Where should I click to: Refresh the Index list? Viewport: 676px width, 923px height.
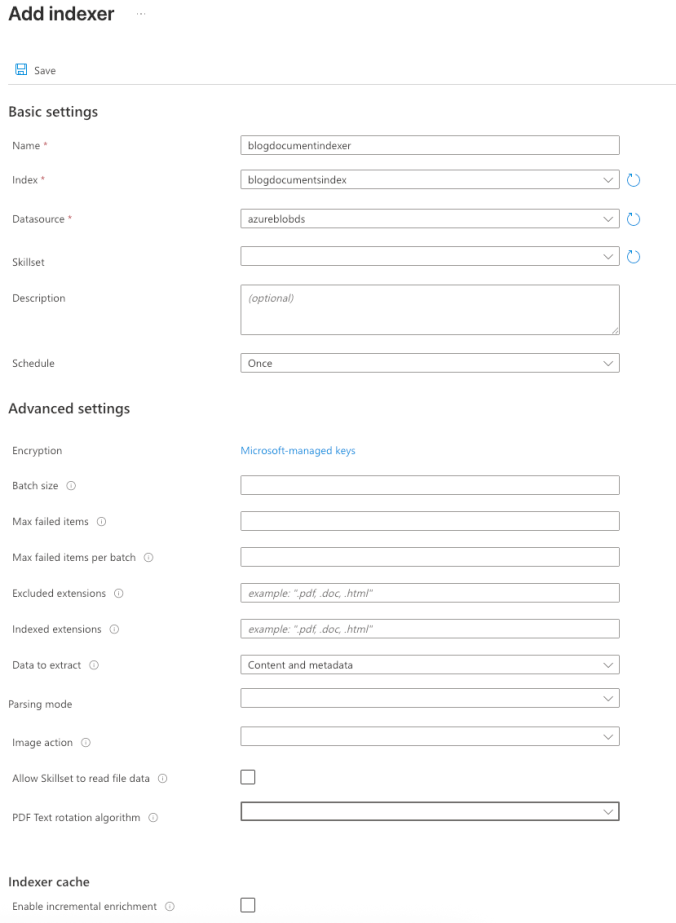[x=633, y=180]
